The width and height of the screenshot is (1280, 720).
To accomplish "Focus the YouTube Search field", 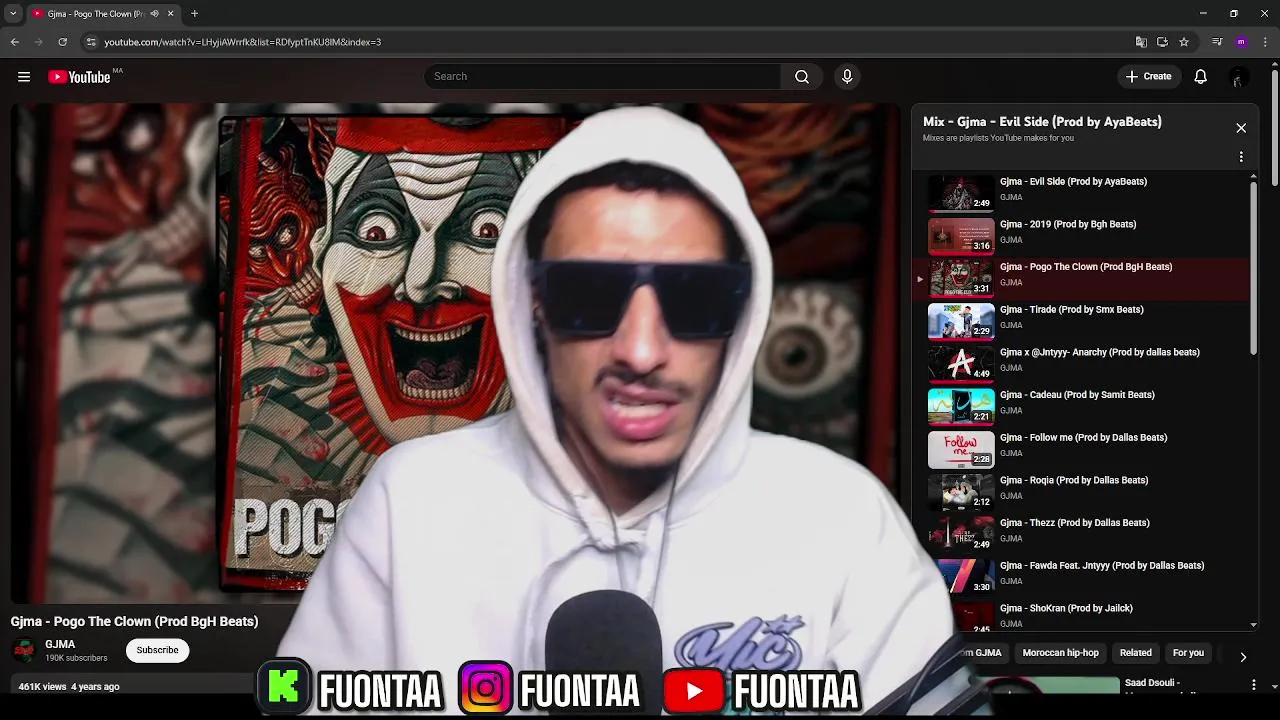I will tap(603, 77).
